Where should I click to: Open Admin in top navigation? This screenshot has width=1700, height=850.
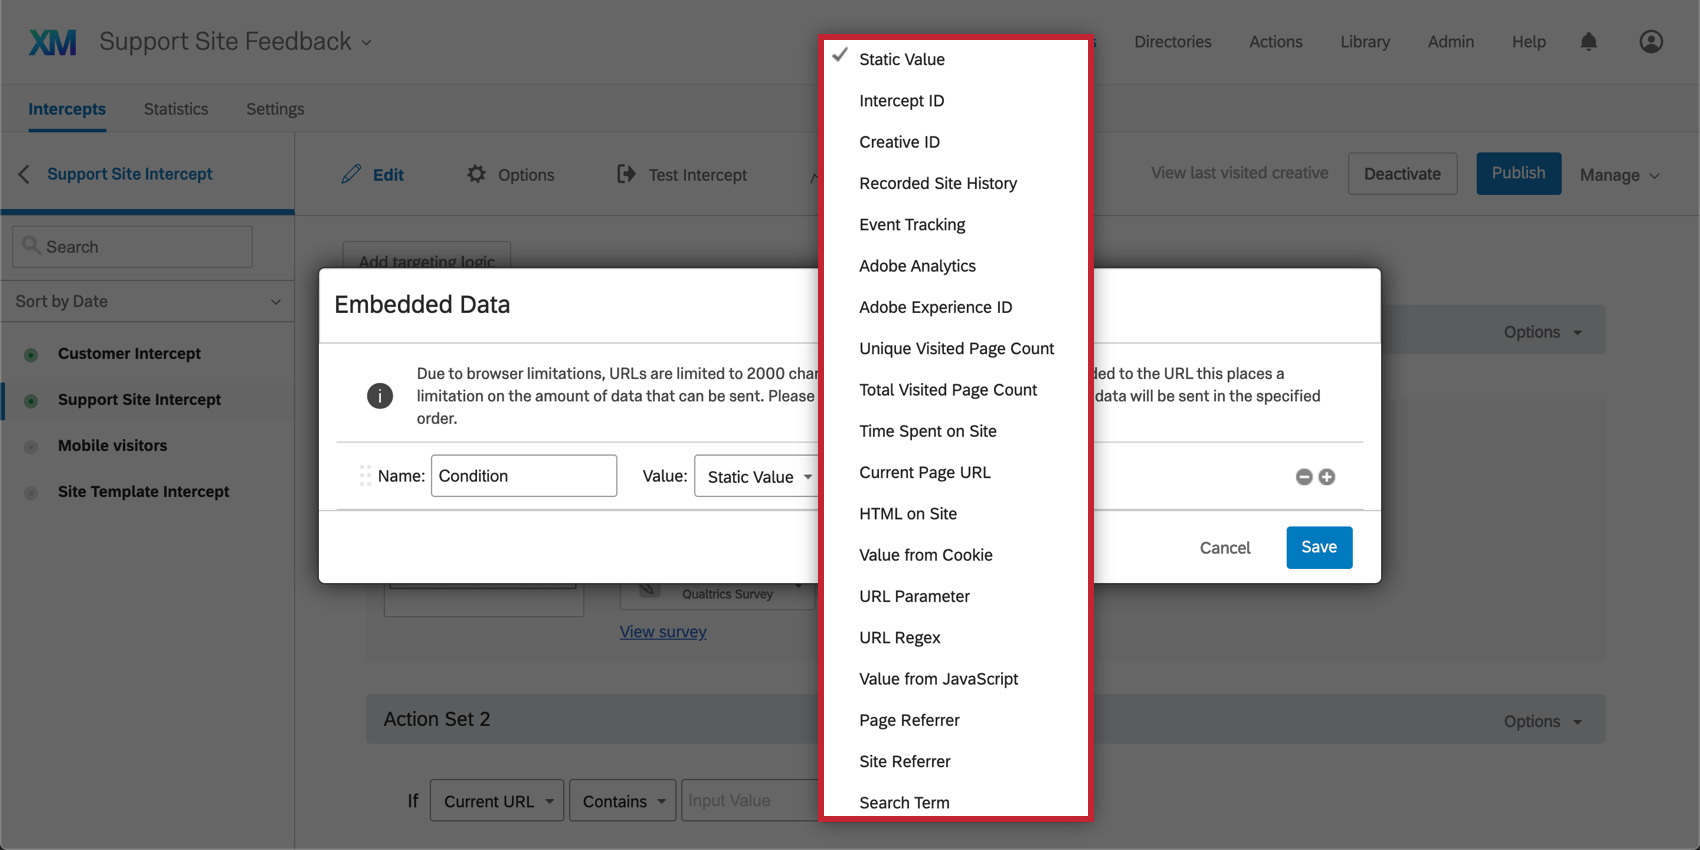(x=1451, y=42)
